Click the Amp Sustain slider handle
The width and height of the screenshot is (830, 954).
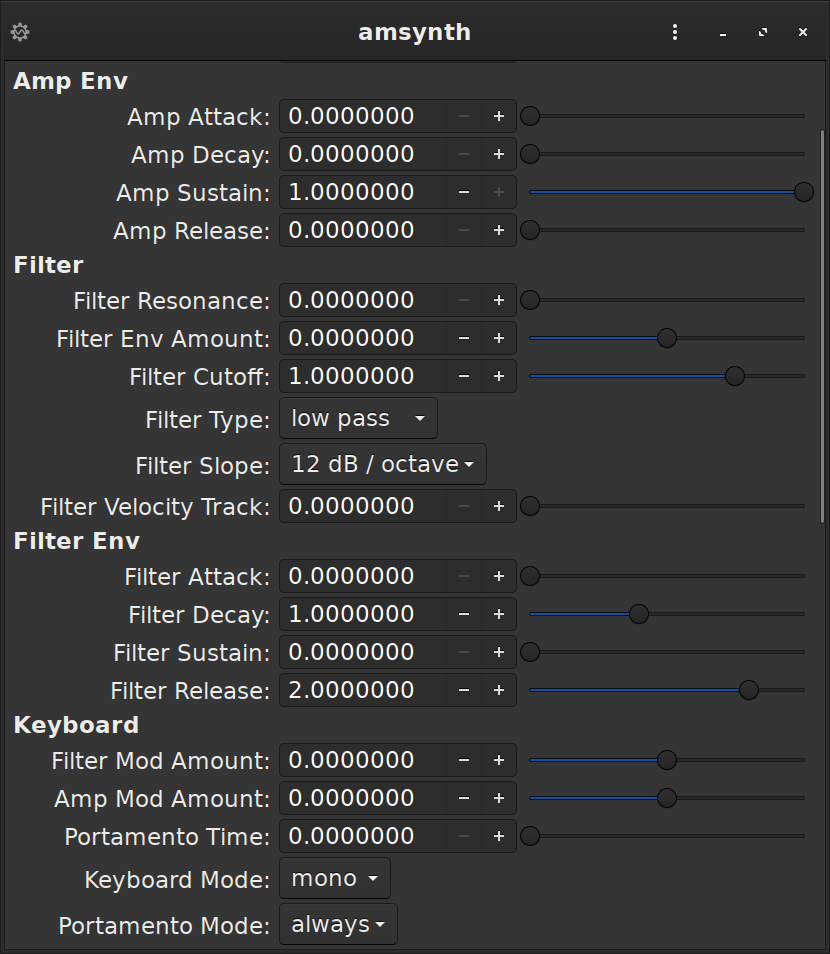(x=803, y=192)
